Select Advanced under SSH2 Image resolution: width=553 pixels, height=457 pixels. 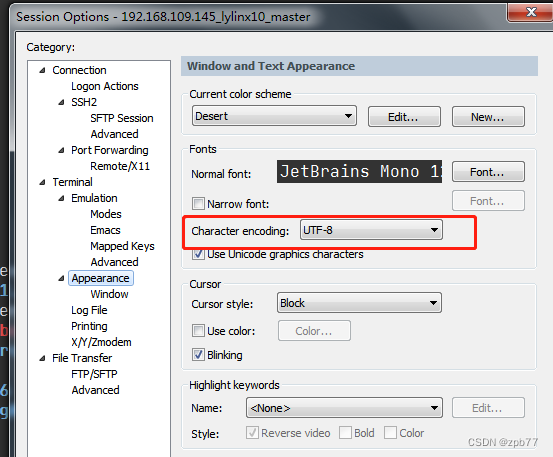(114, 134)
